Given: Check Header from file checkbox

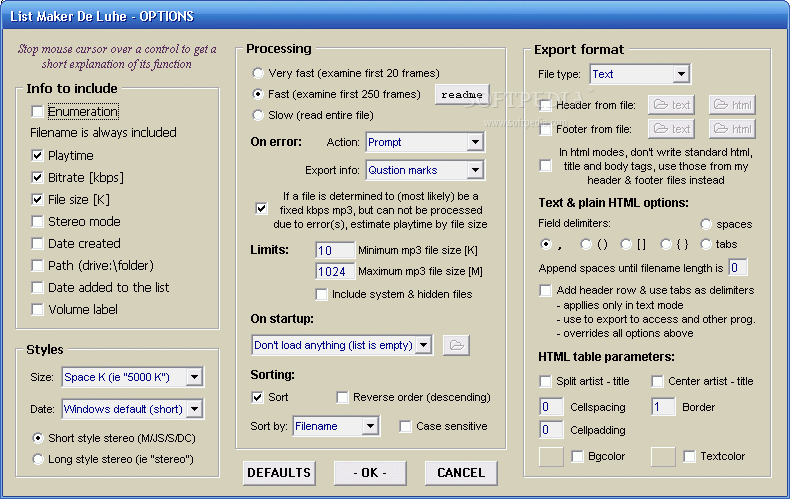Looking at the screenshot, I should click(545, 105).
